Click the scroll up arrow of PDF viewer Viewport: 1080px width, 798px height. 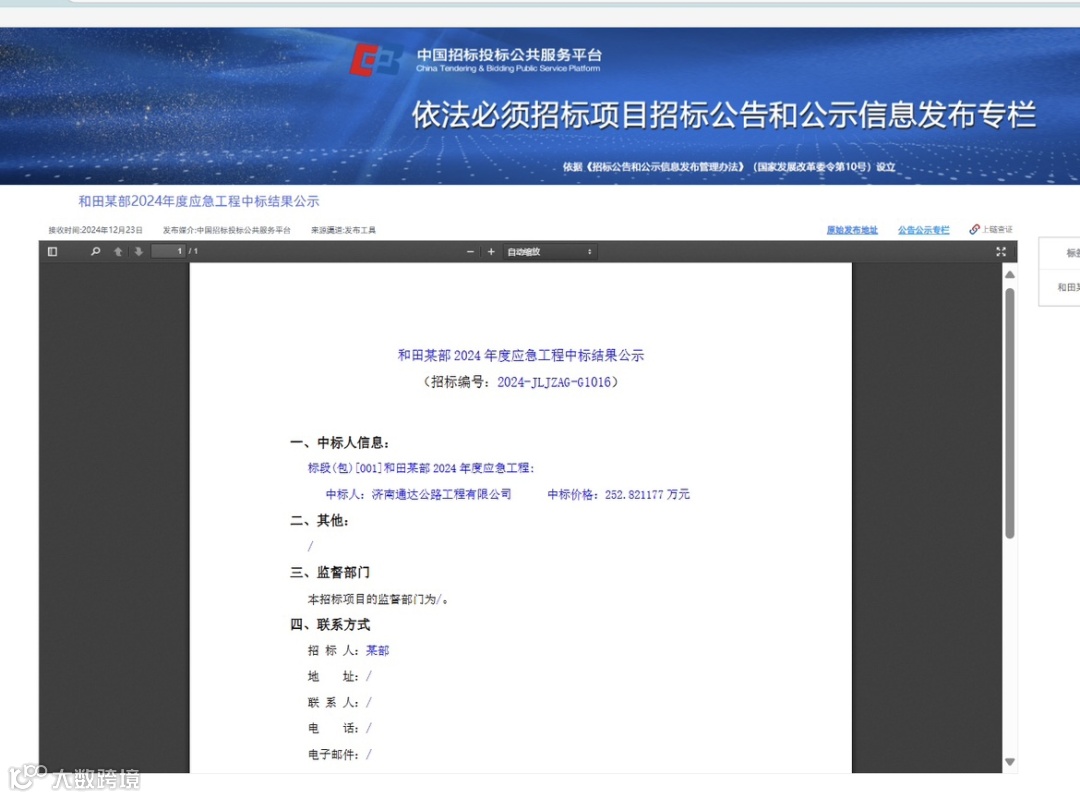[x=1010, y=275]
